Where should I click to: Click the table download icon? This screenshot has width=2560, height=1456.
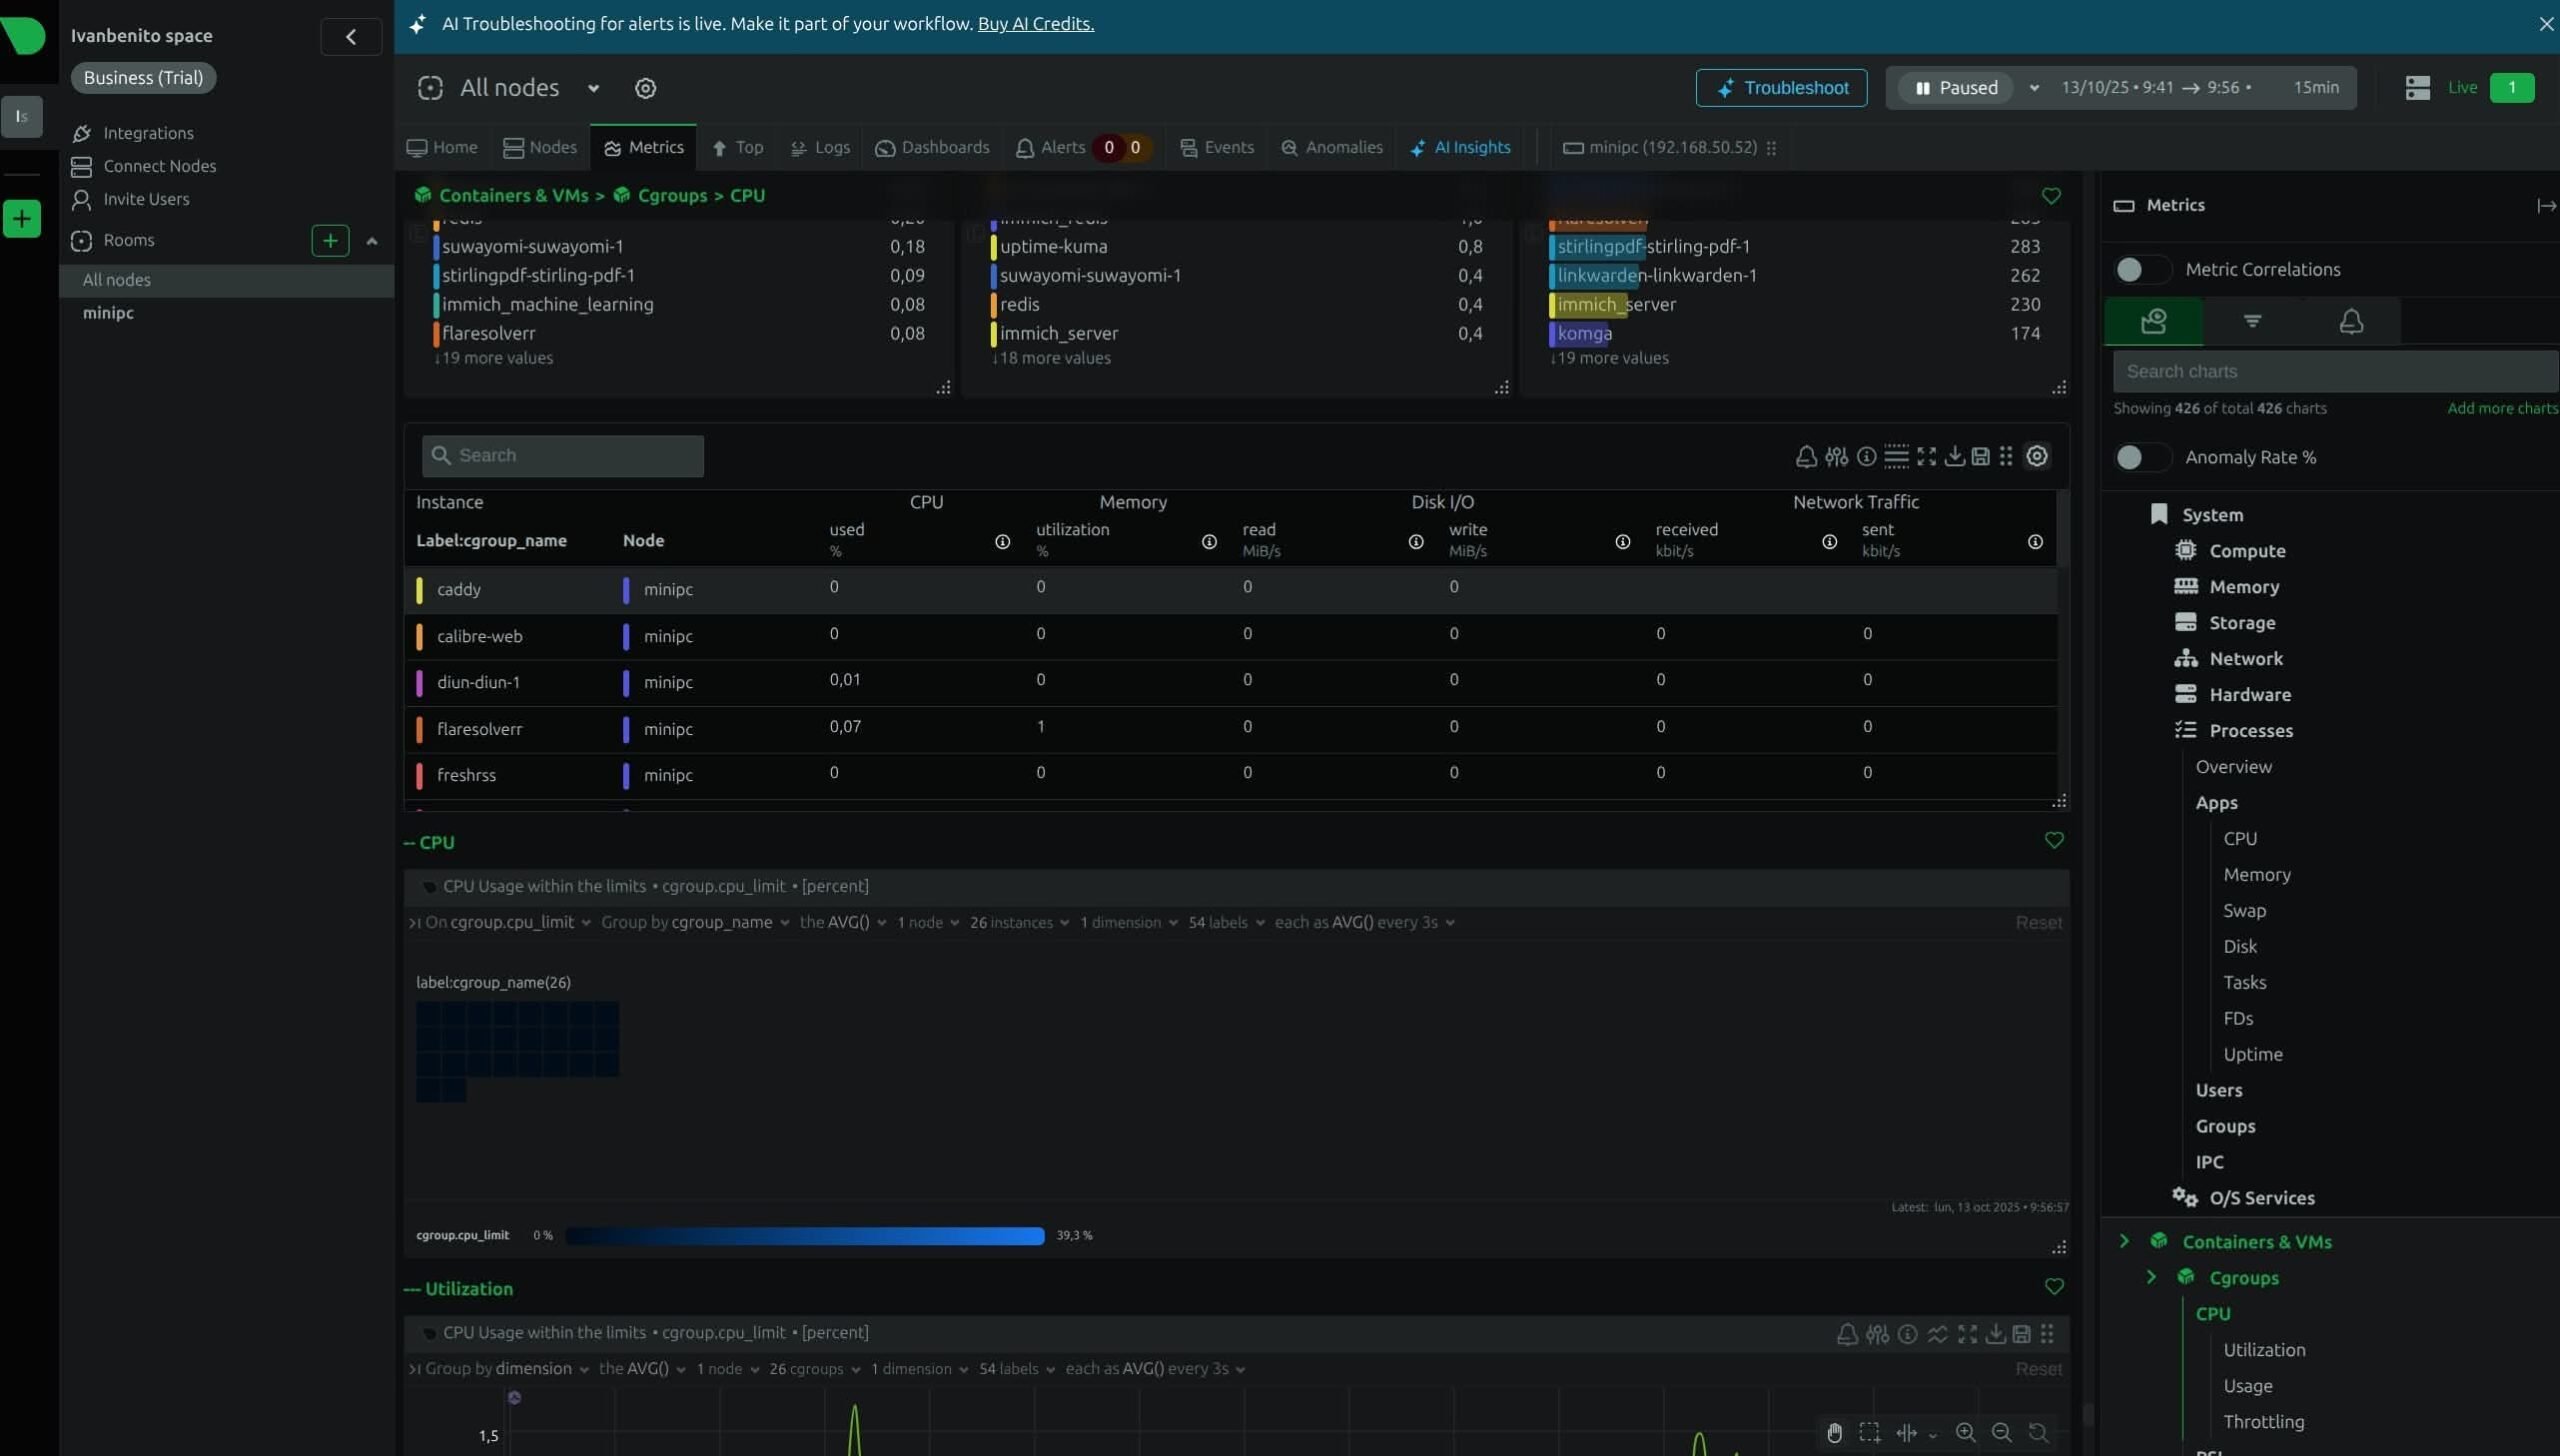(x=1954, y=457)
